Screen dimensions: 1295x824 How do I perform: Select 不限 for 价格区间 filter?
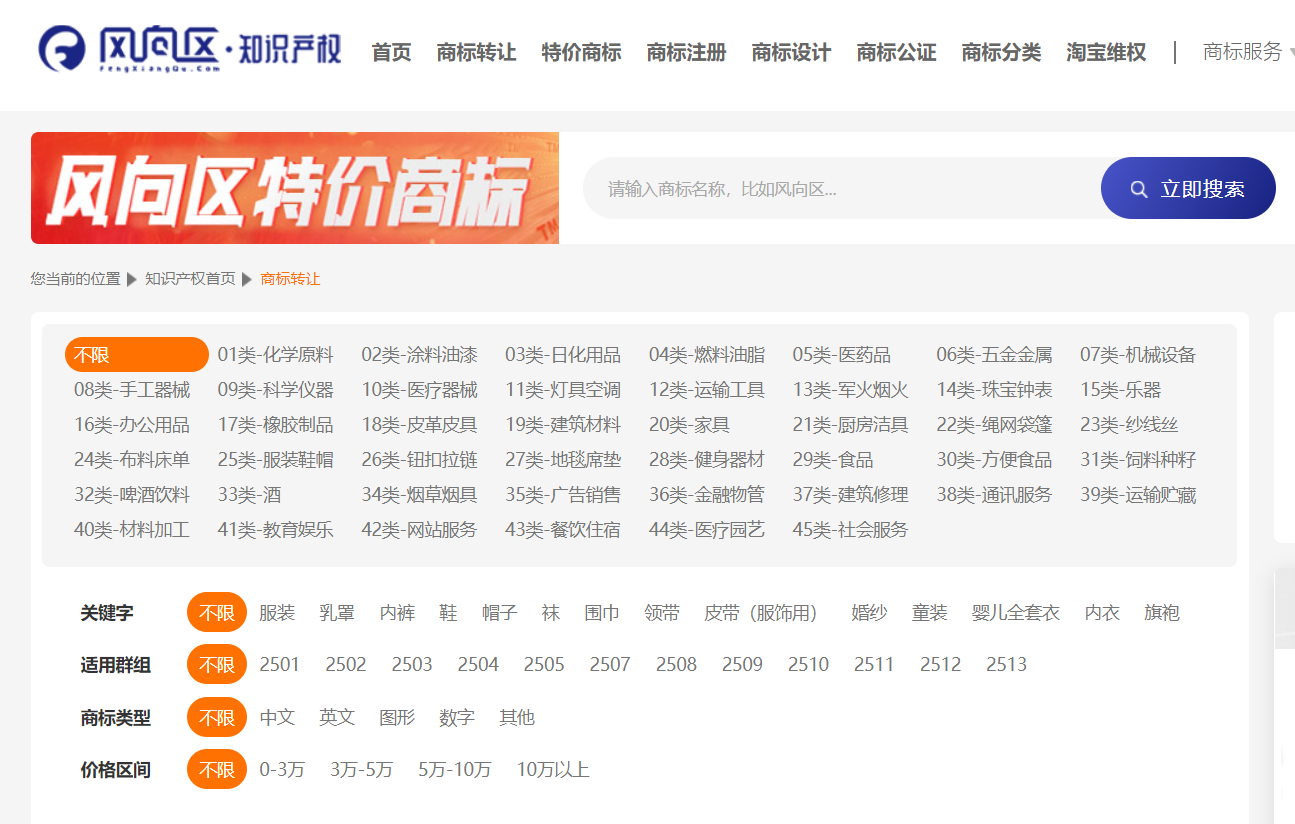217,769
